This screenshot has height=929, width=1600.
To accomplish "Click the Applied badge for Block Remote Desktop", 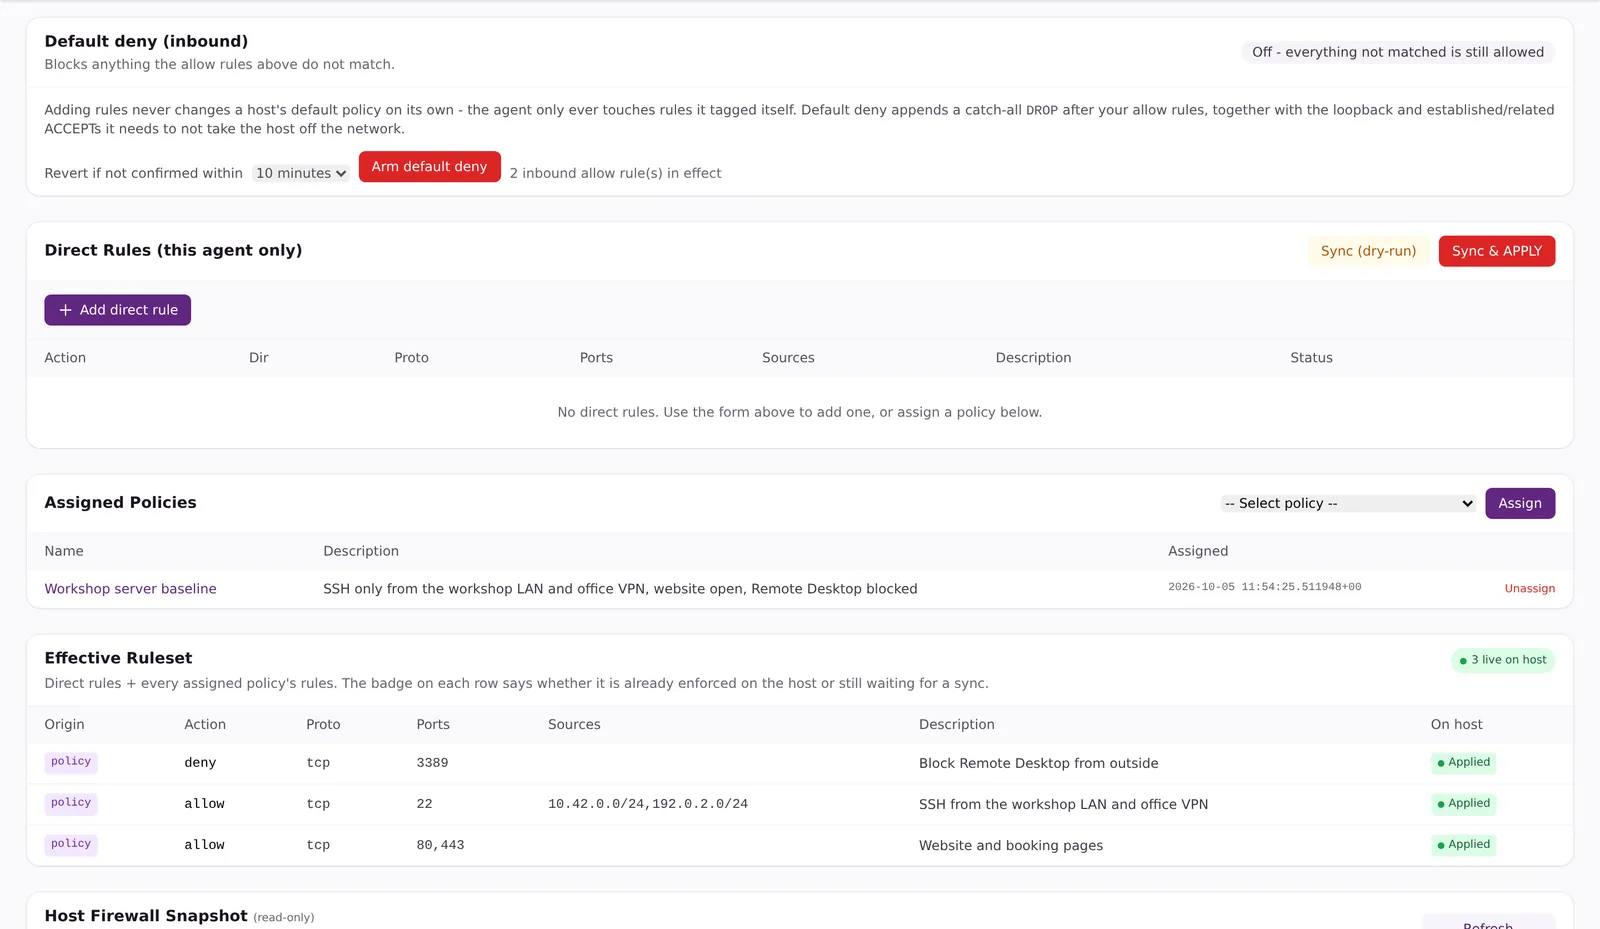I will coord(1463,762).
